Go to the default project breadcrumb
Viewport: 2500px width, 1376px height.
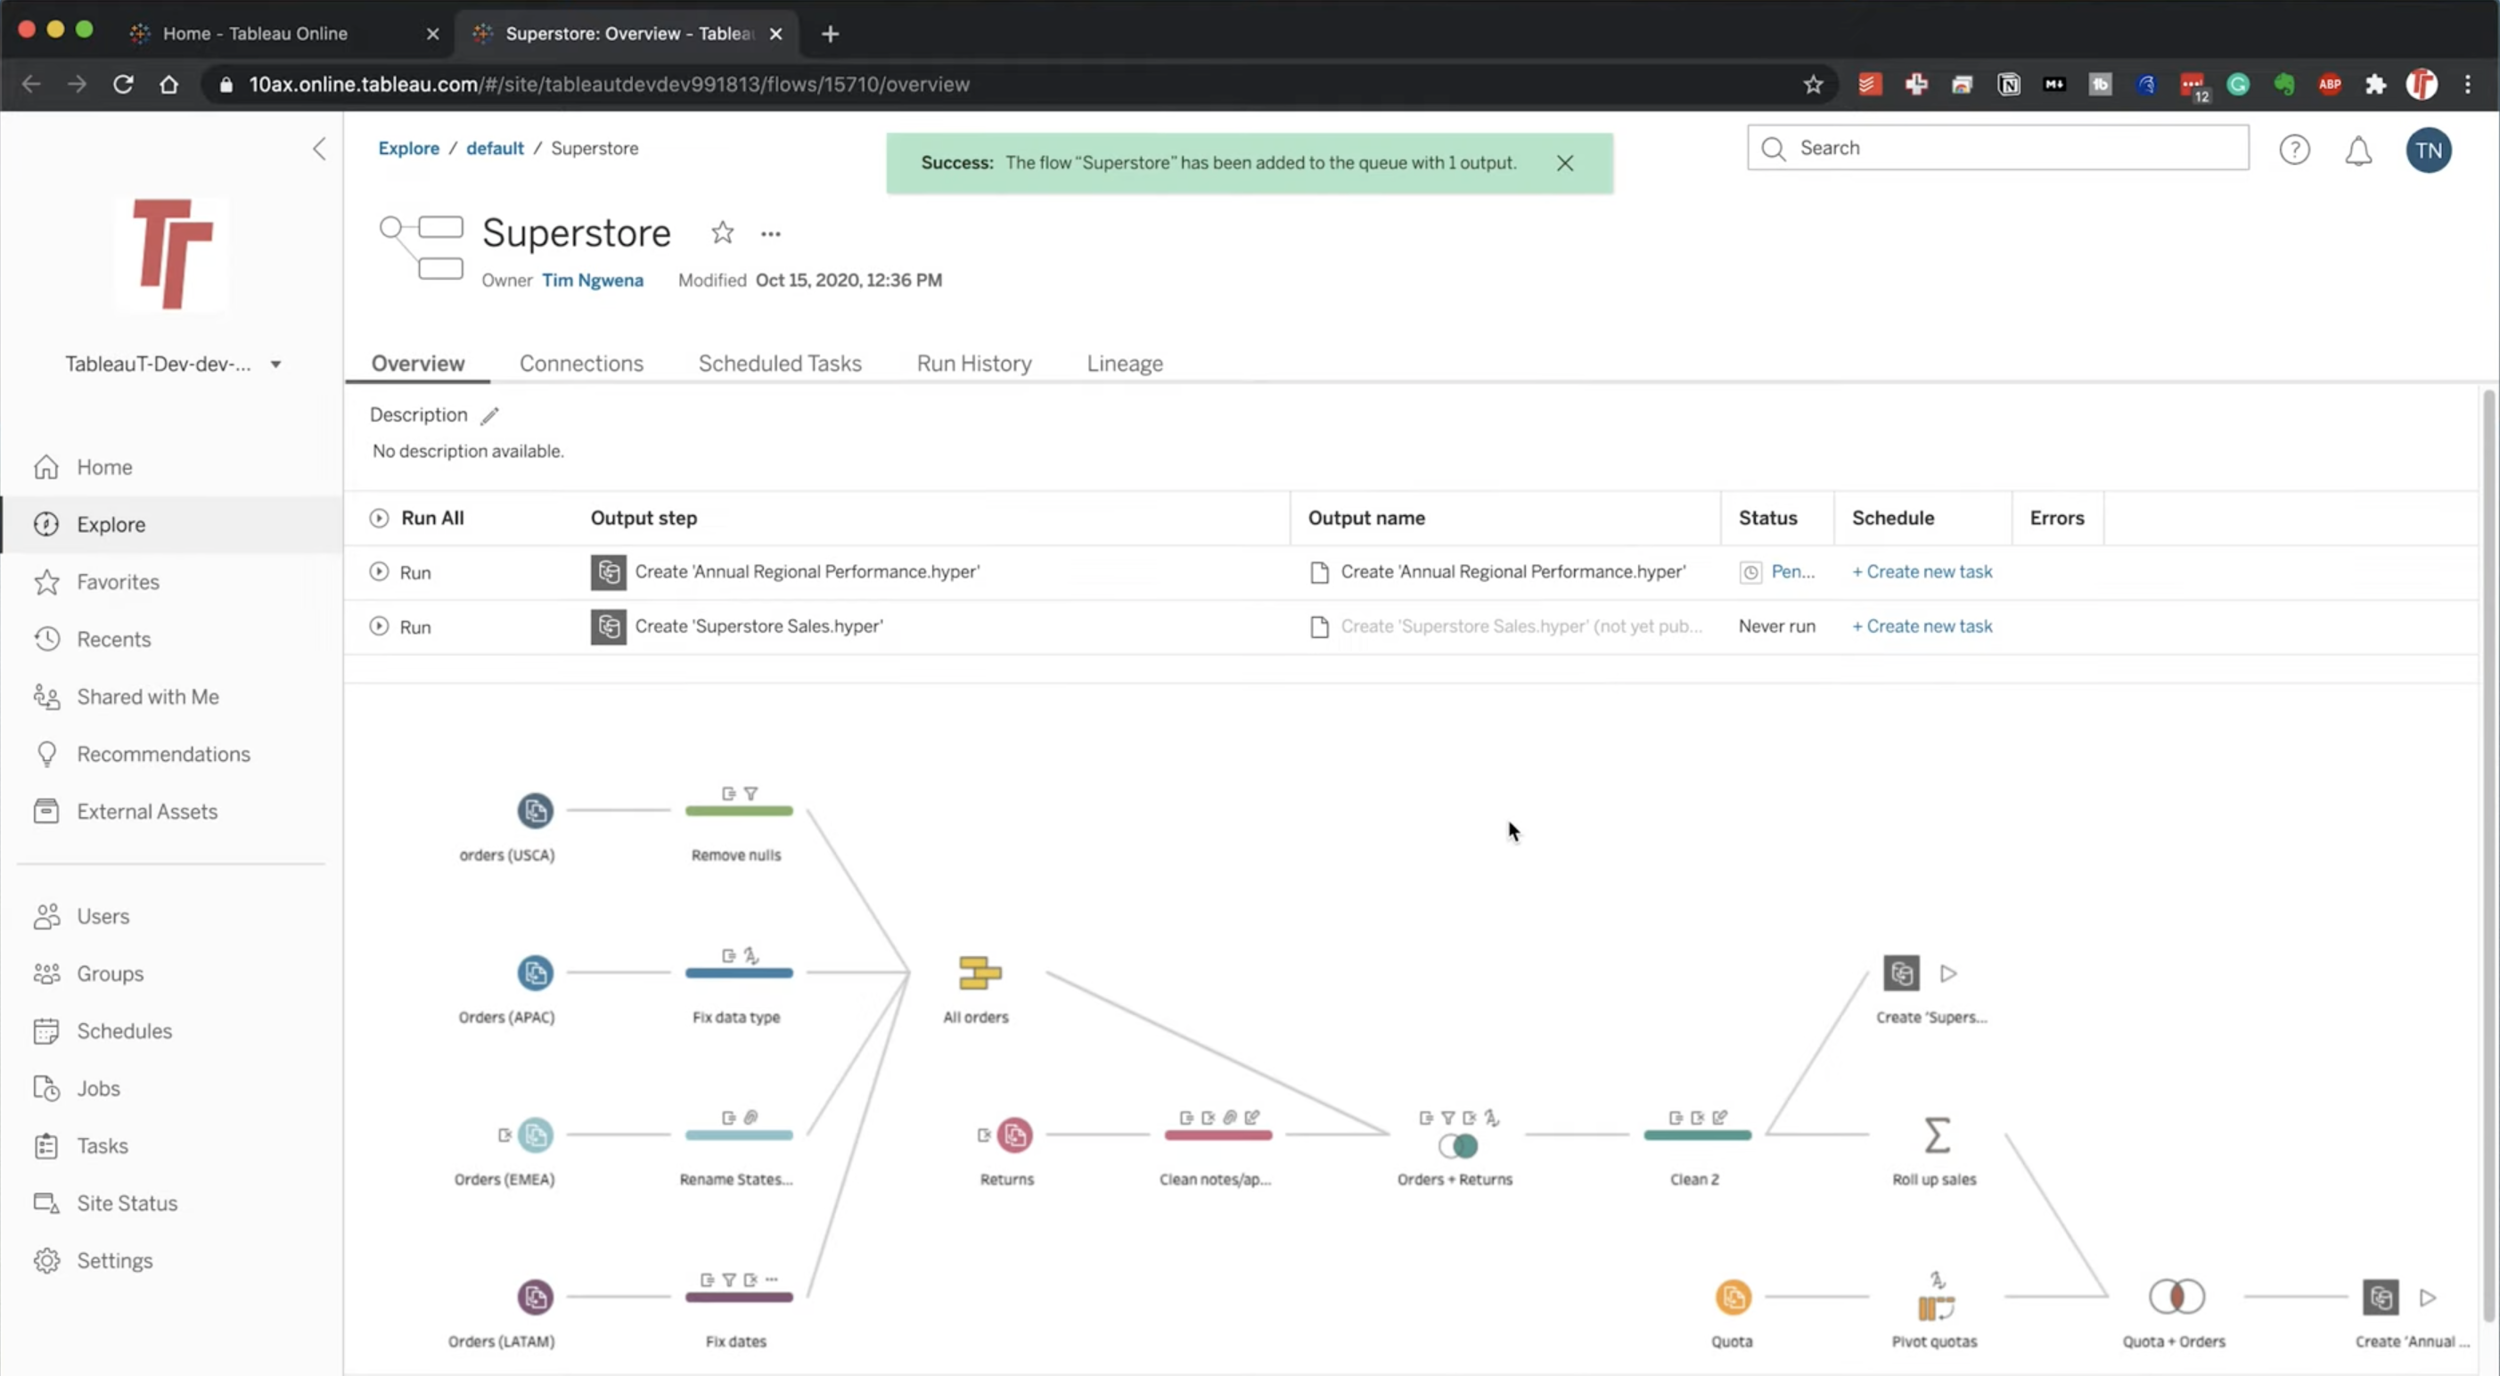(x=495, y=148)
